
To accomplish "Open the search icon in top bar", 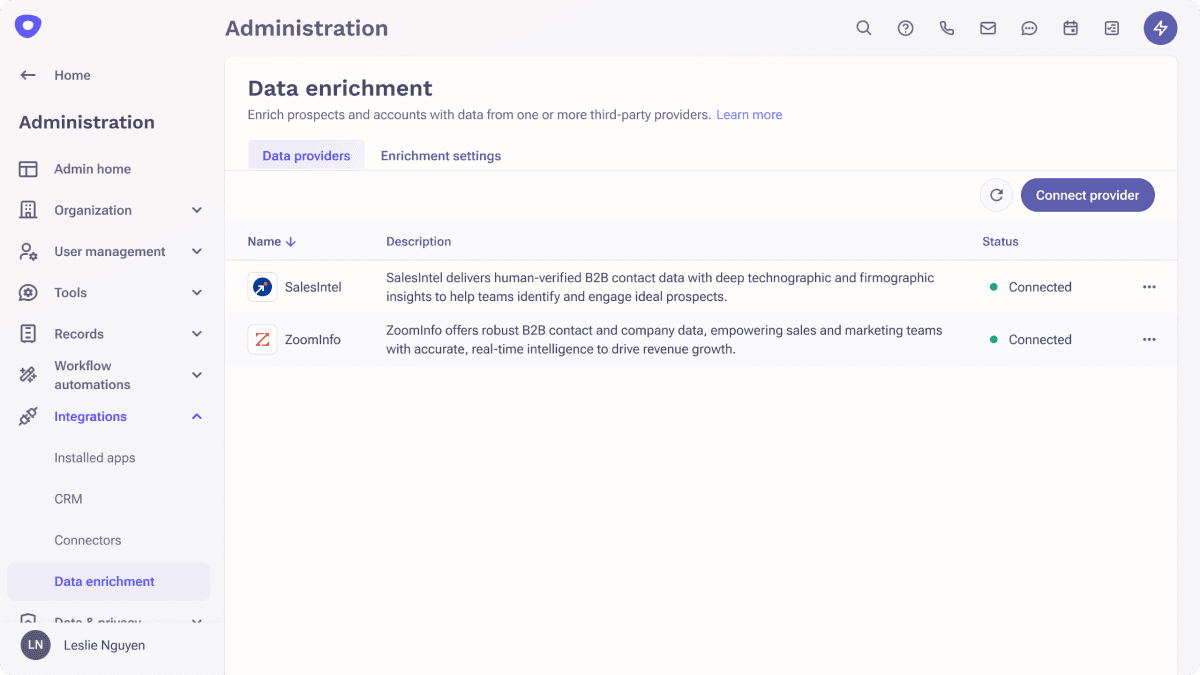I will click(x=864, y=28).
